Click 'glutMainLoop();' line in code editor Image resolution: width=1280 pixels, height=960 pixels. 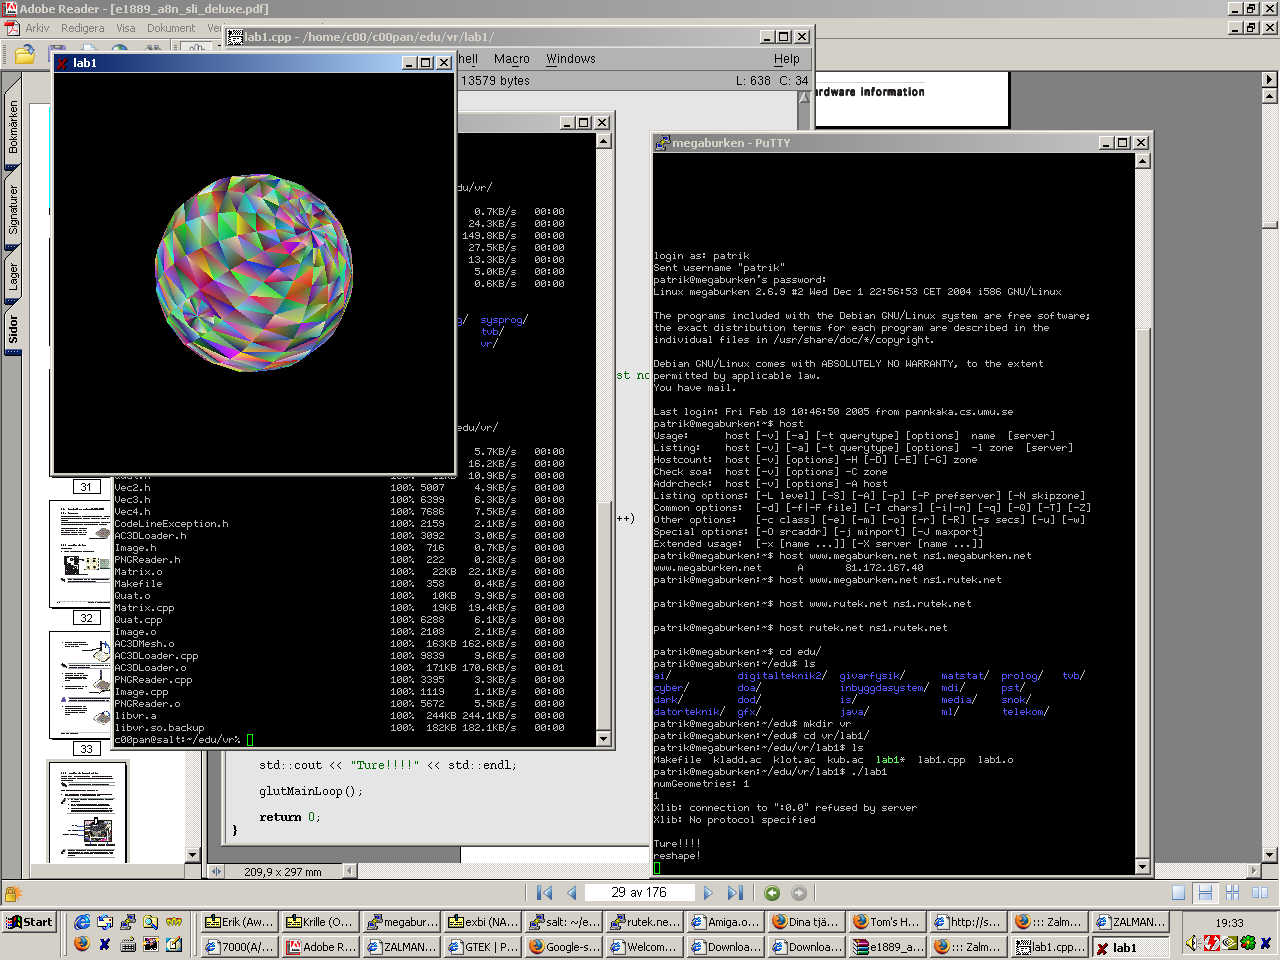pos(311,791)
